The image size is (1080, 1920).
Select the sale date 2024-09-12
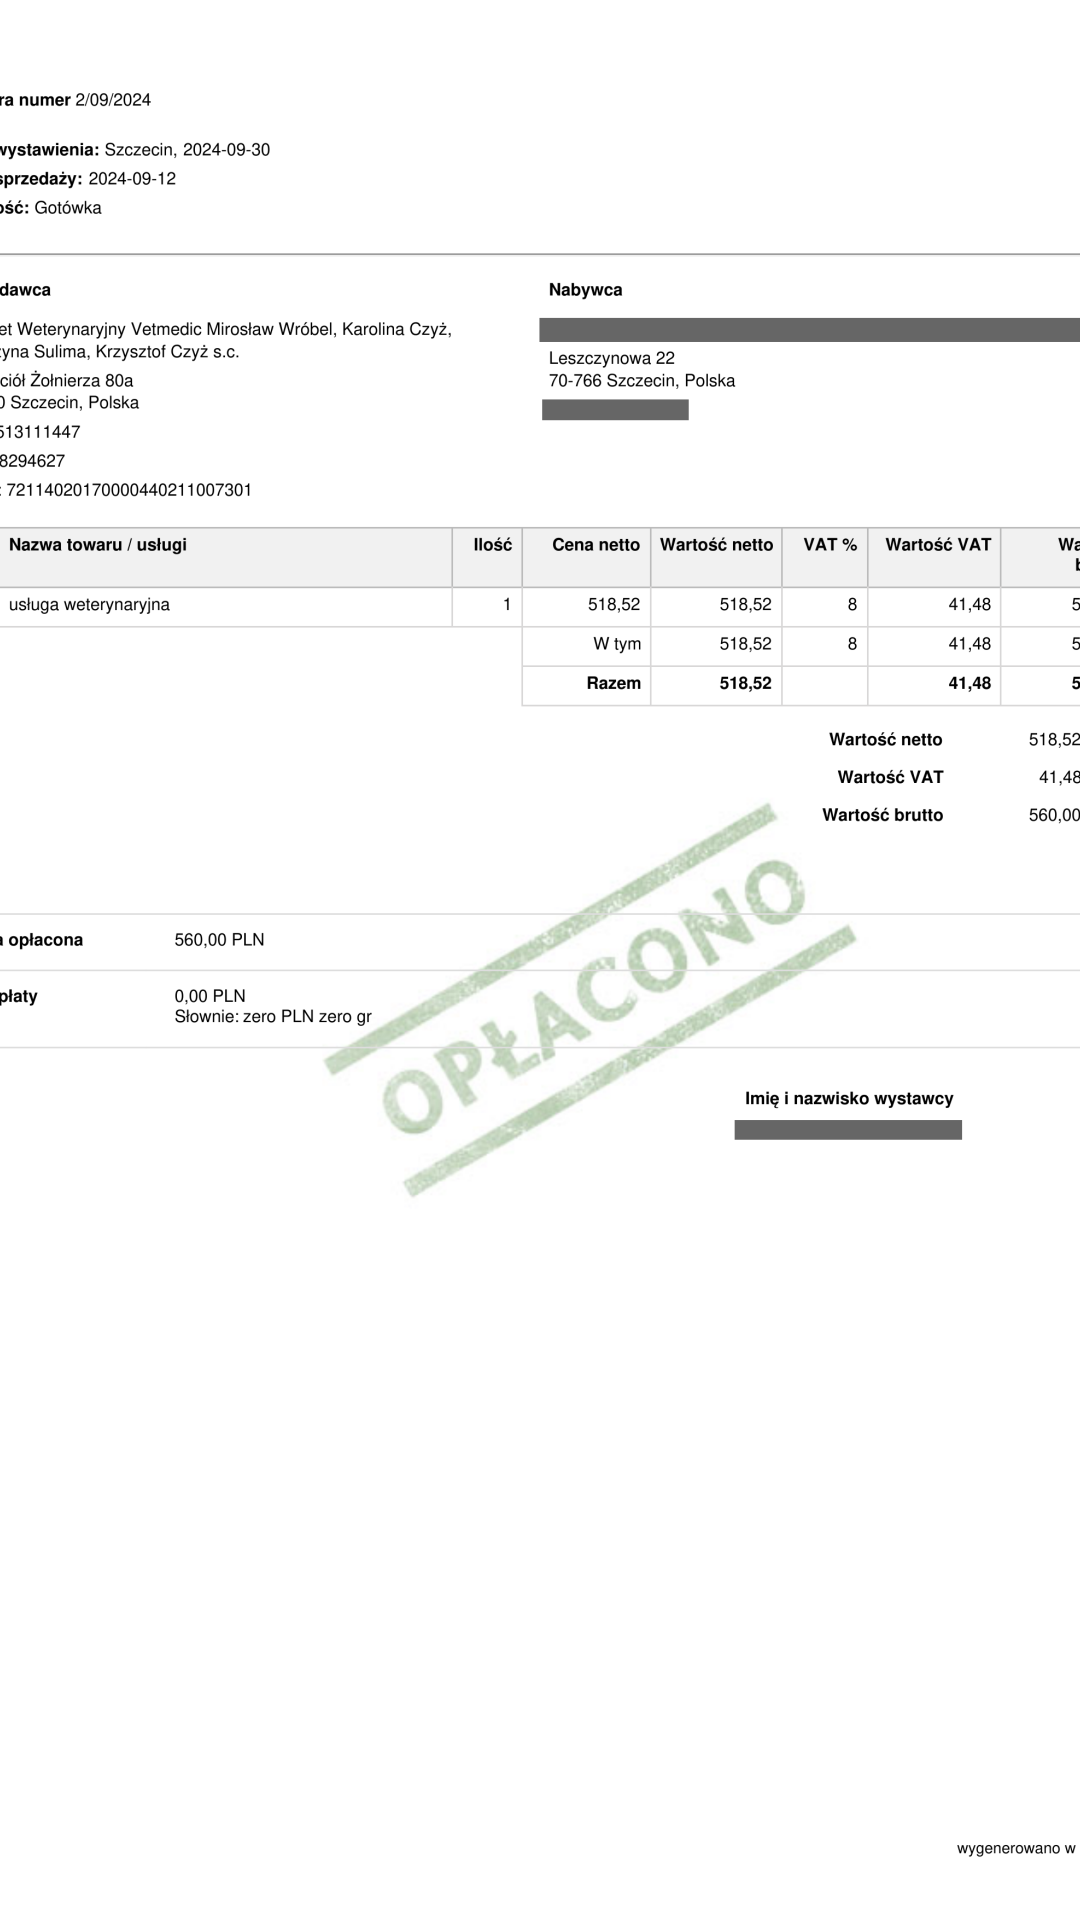tap(132, 179)
